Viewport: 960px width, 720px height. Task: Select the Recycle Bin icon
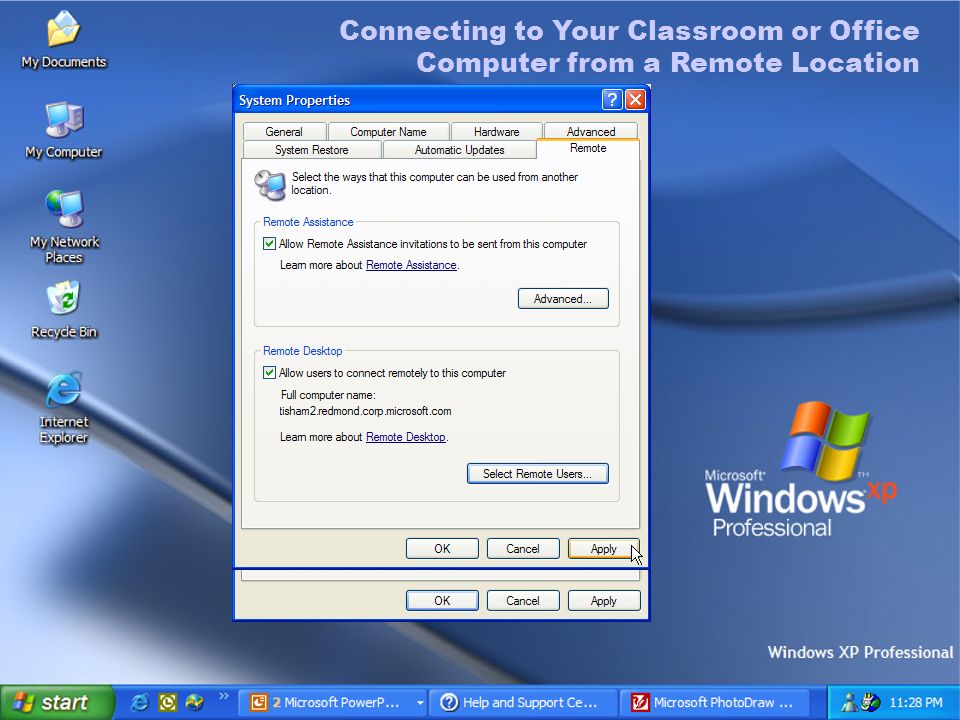[x=64, y=309]
